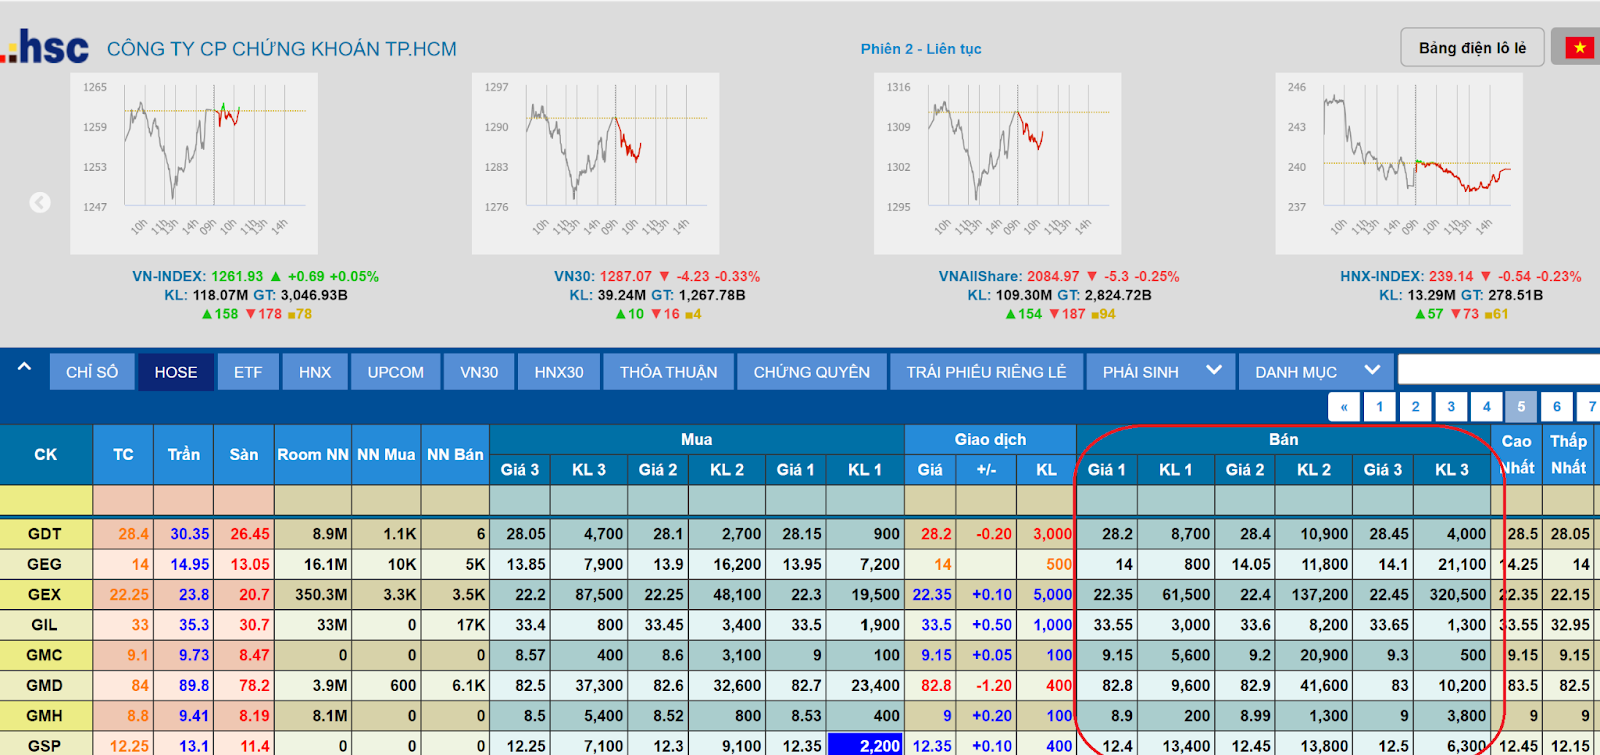Click the Phiên 2 - Liên tục session label

click(921, 48)
